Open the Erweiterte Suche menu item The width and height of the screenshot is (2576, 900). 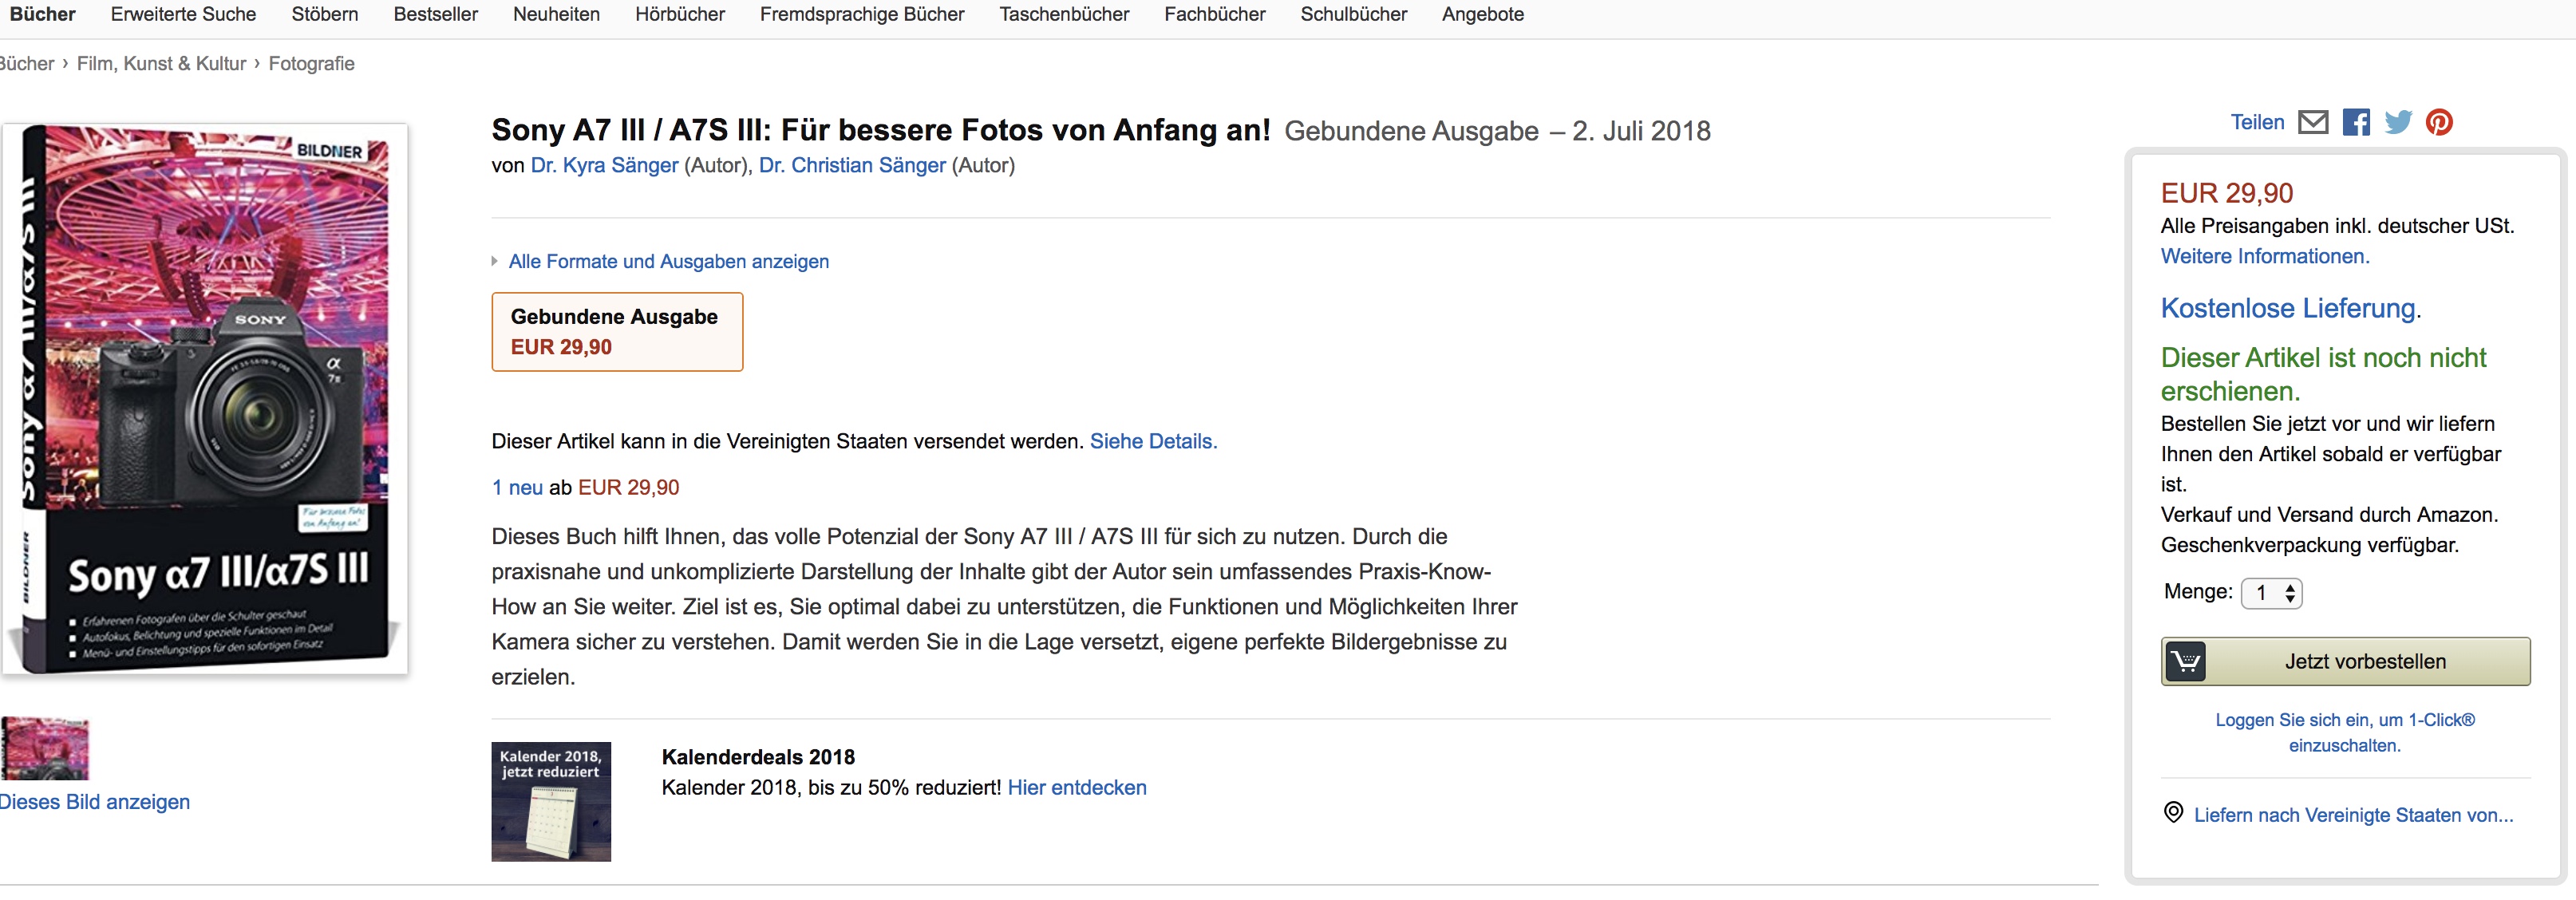coord(183,15)
